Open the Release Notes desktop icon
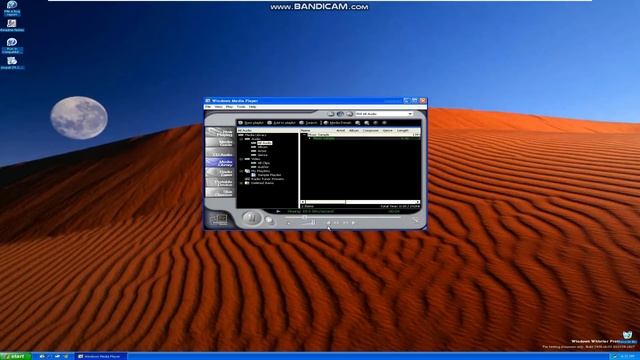This screenshot has height=360, width=640. [12, 25]
